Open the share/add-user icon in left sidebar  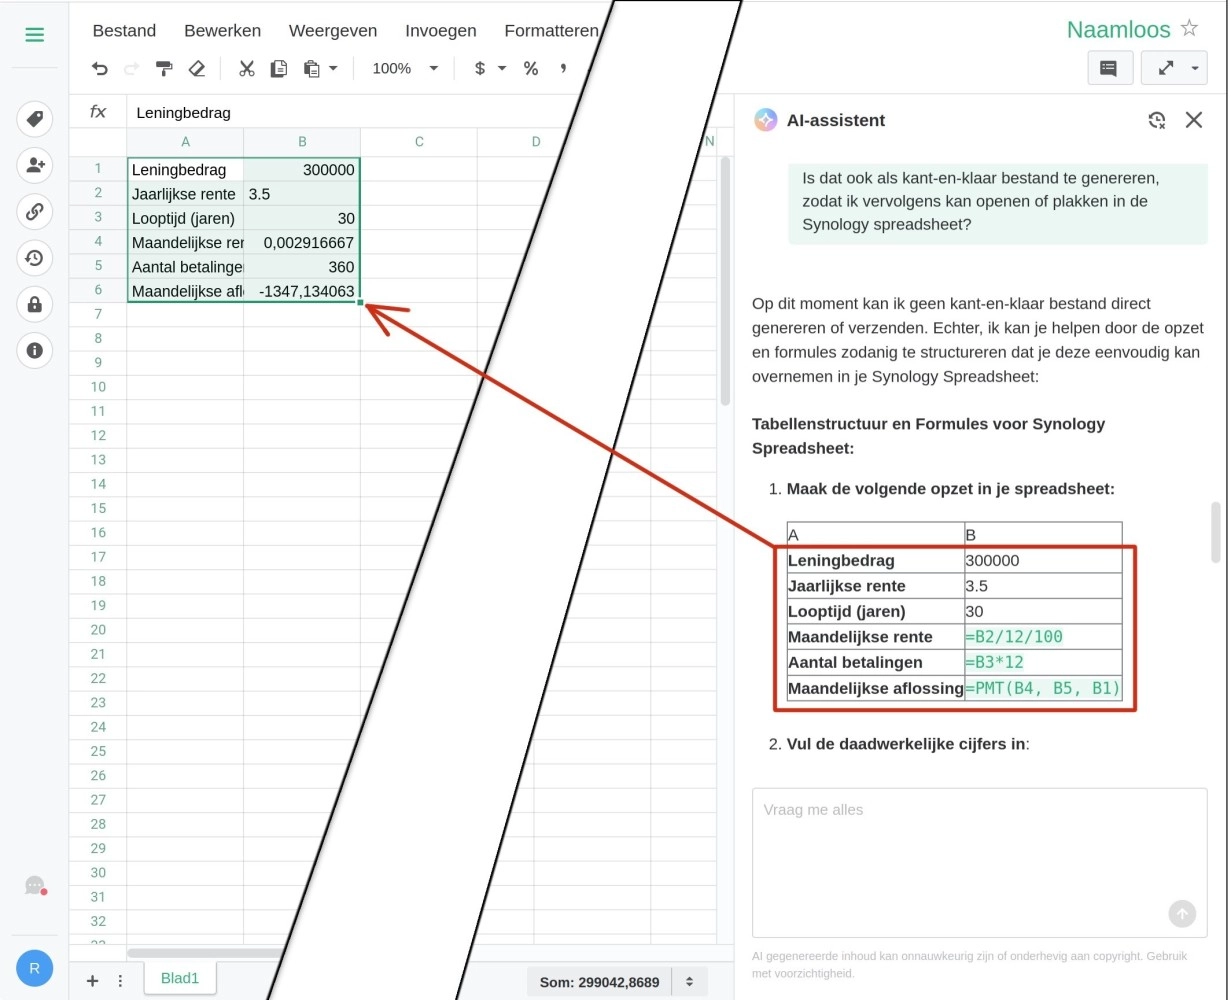35,165
